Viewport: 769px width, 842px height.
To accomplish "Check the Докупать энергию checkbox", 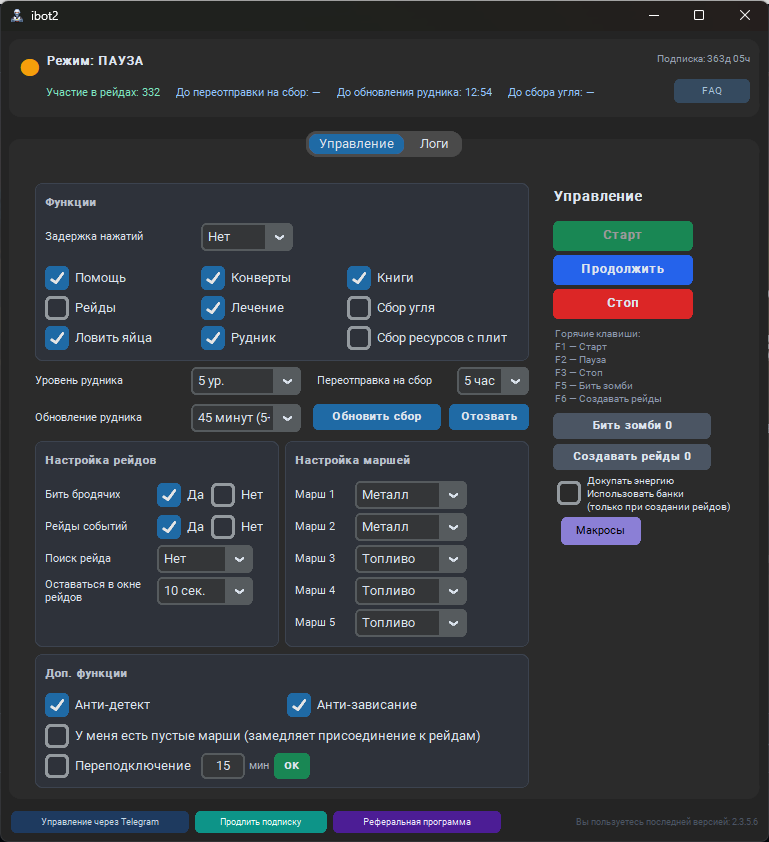I will click(569, 493).
